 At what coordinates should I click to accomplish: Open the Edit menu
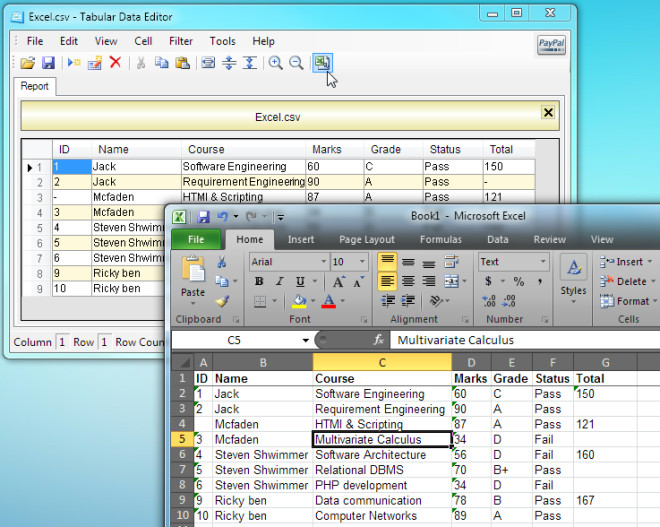(x=69, y=41)
